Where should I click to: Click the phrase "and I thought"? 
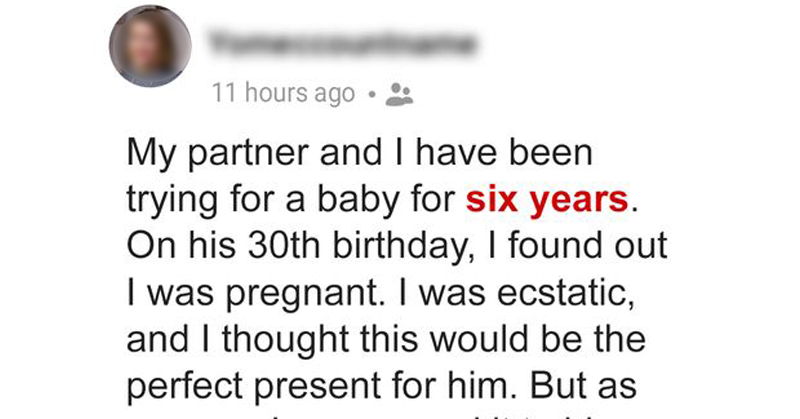tap(238, 340)
